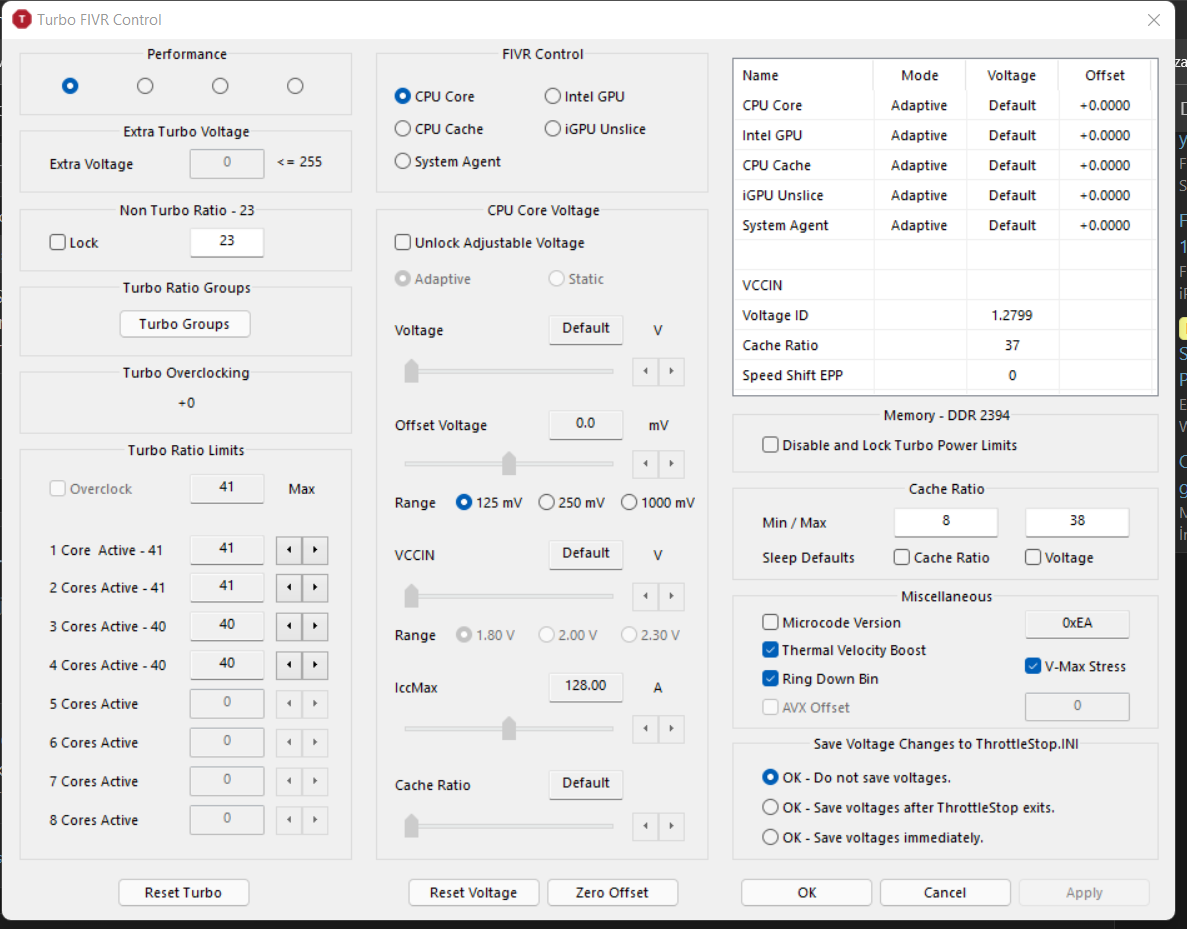
Task: Select System Agent option
Action: 447,161
